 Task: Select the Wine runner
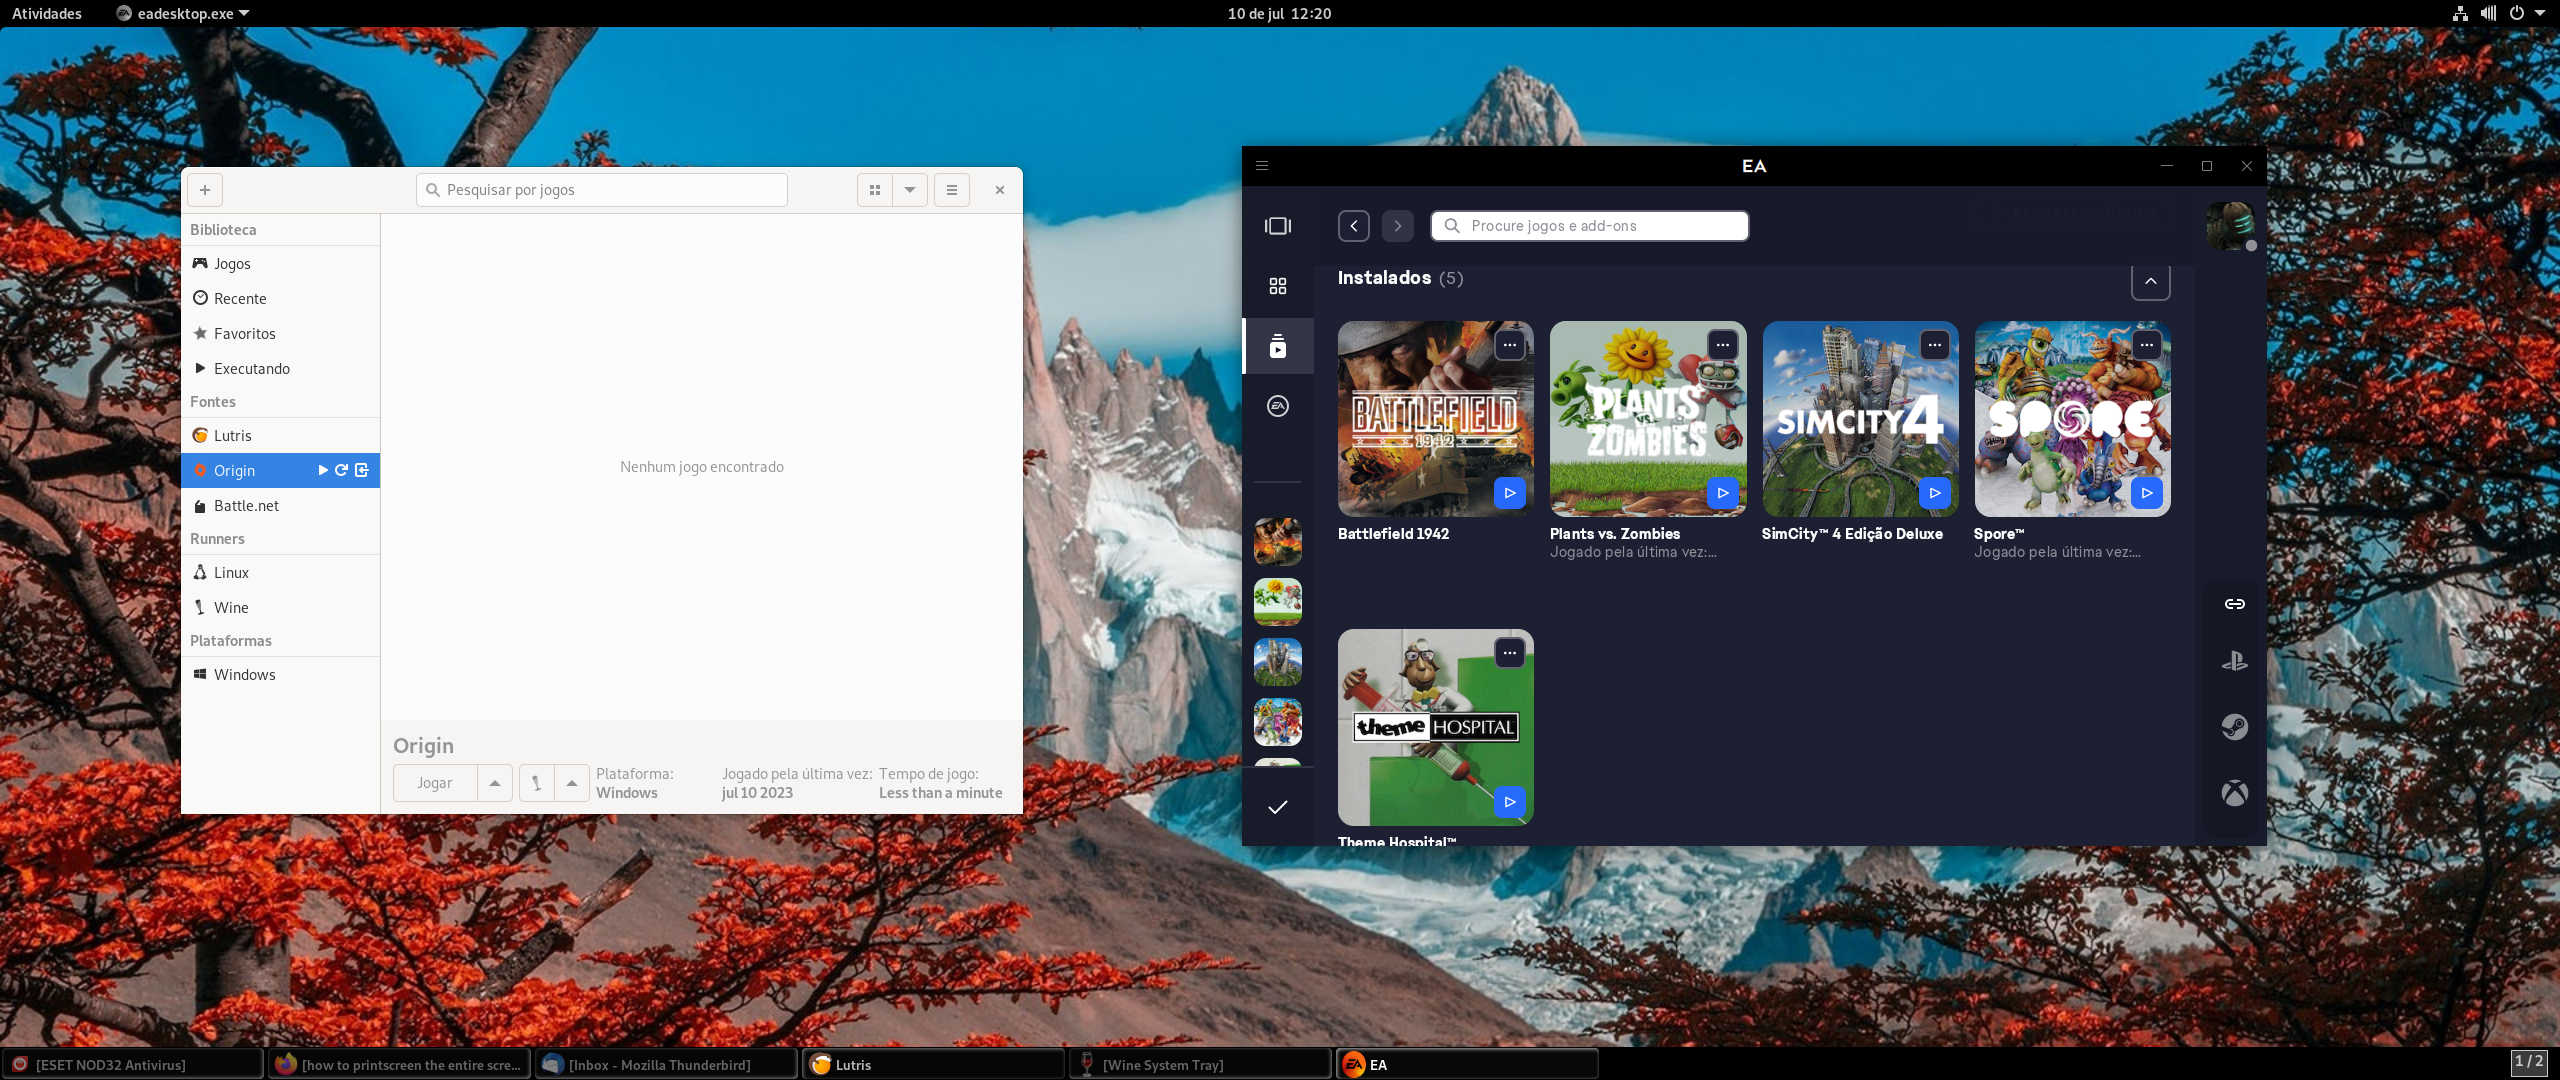[280, 608]
